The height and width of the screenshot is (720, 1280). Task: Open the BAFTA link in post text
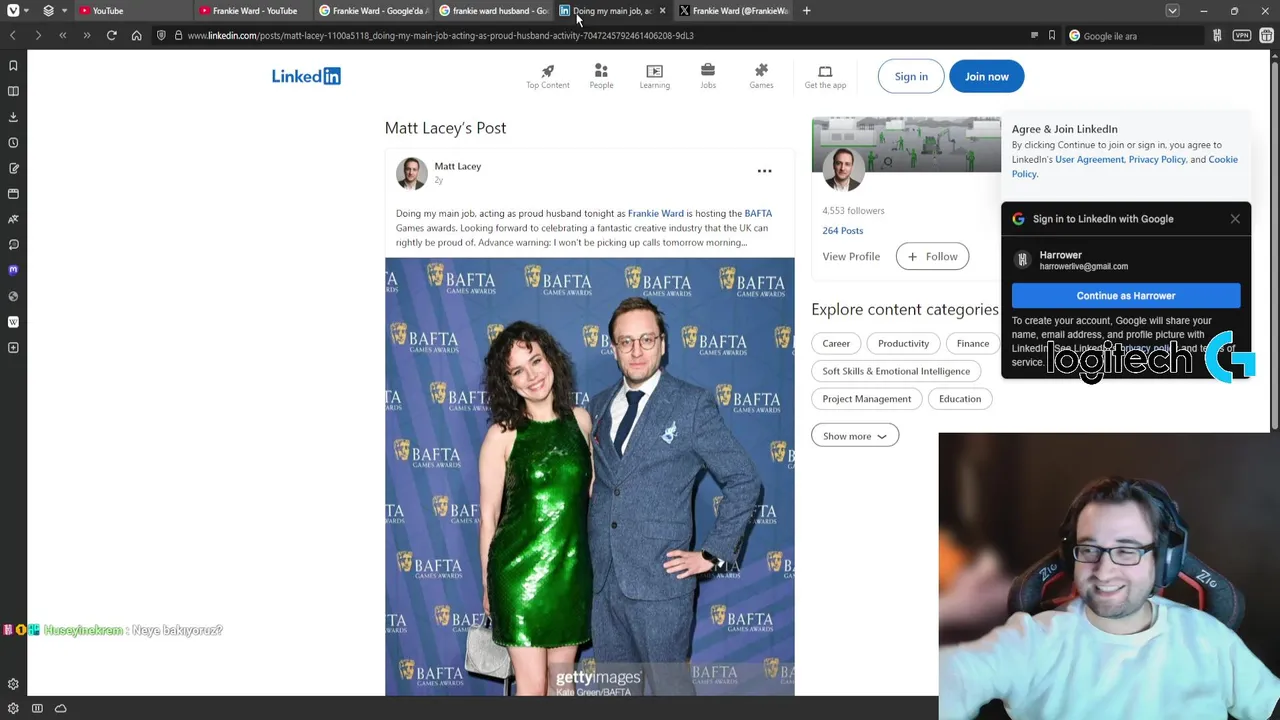pos(758,213)
